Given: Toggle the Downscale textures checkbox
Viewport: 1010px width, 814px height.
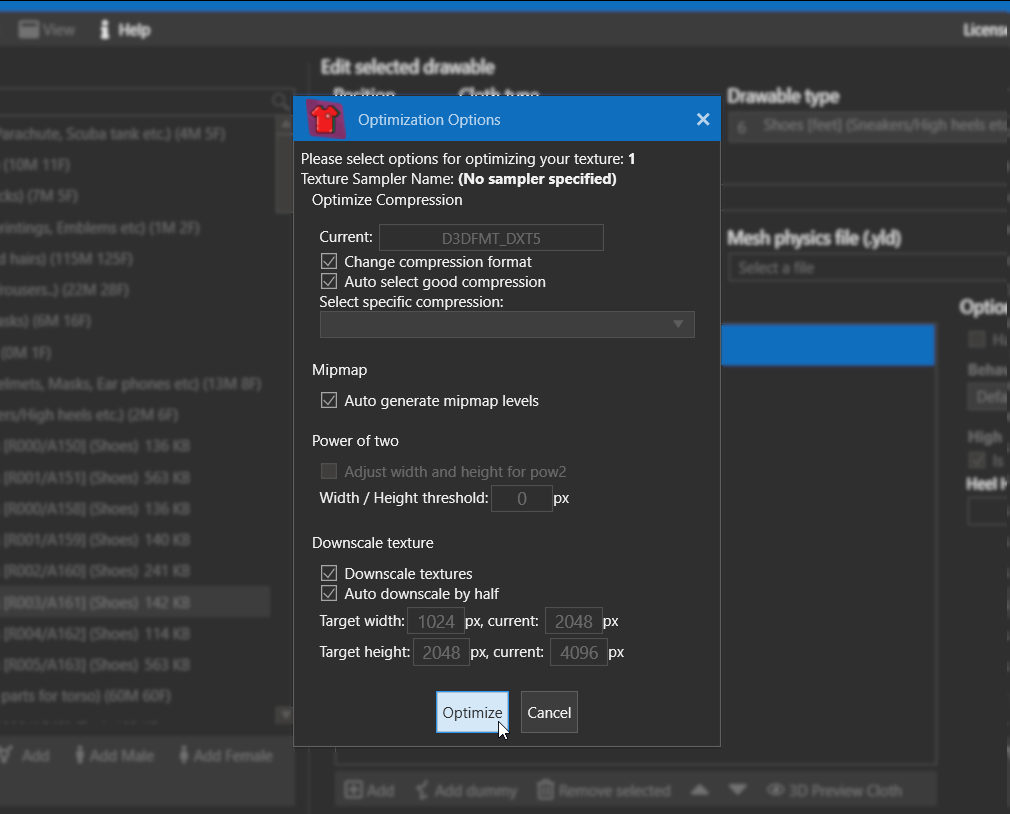Looking at the screenshot, I should [328, 574].
